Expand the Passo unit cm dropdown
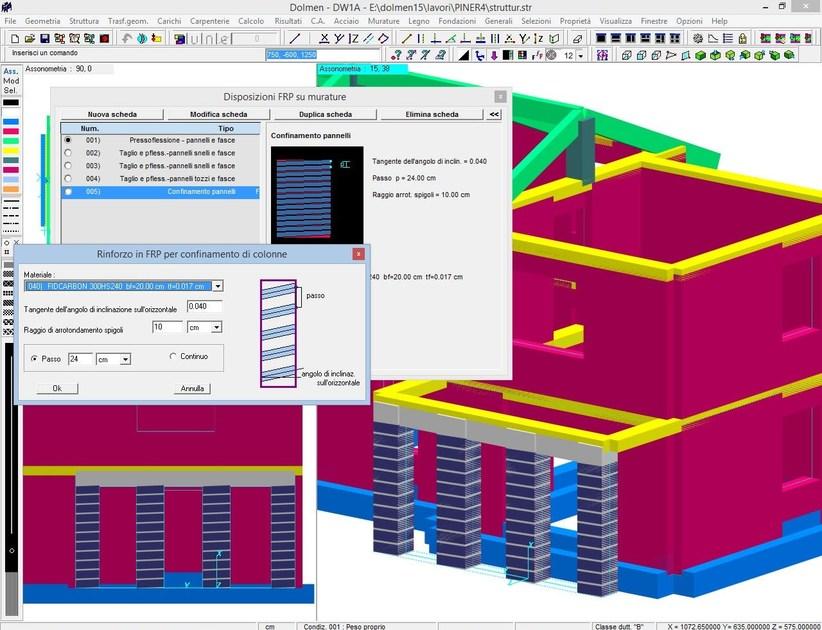Image resolution: width=822 pixels, height=630 pixels. click(125, 359)
